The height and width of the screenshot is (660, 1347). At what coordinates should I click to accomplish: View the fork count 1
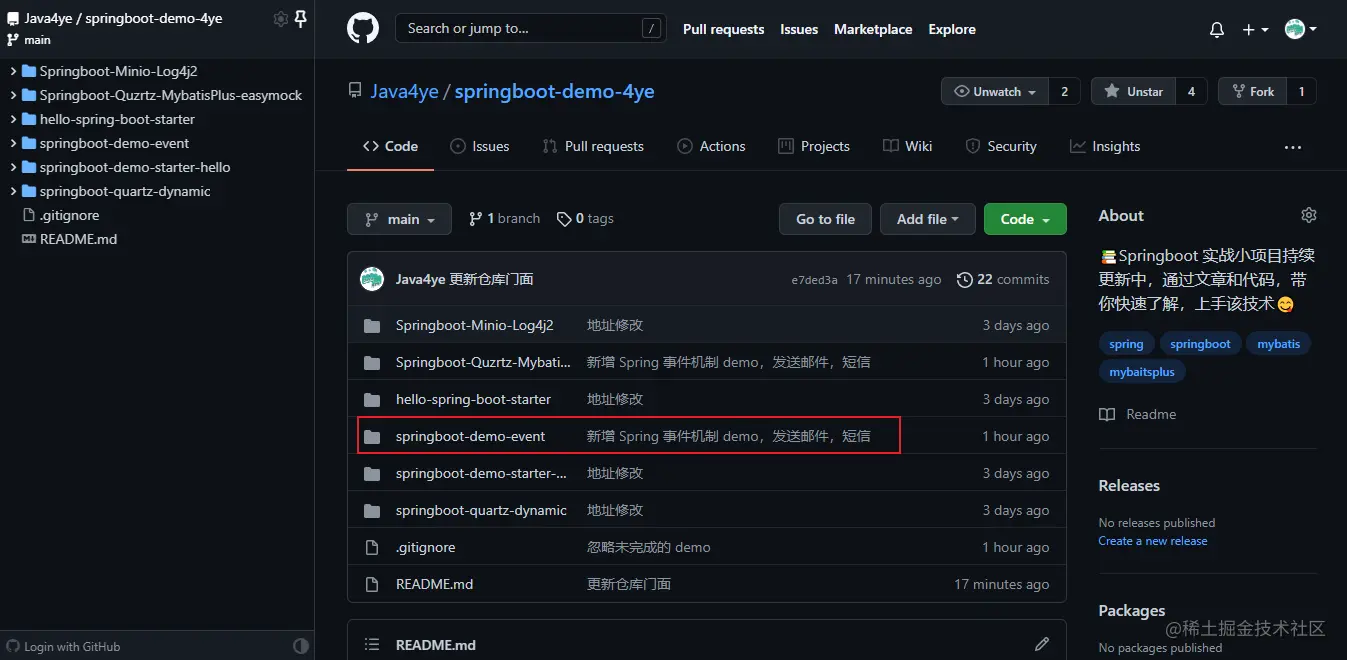(1301, 91)
